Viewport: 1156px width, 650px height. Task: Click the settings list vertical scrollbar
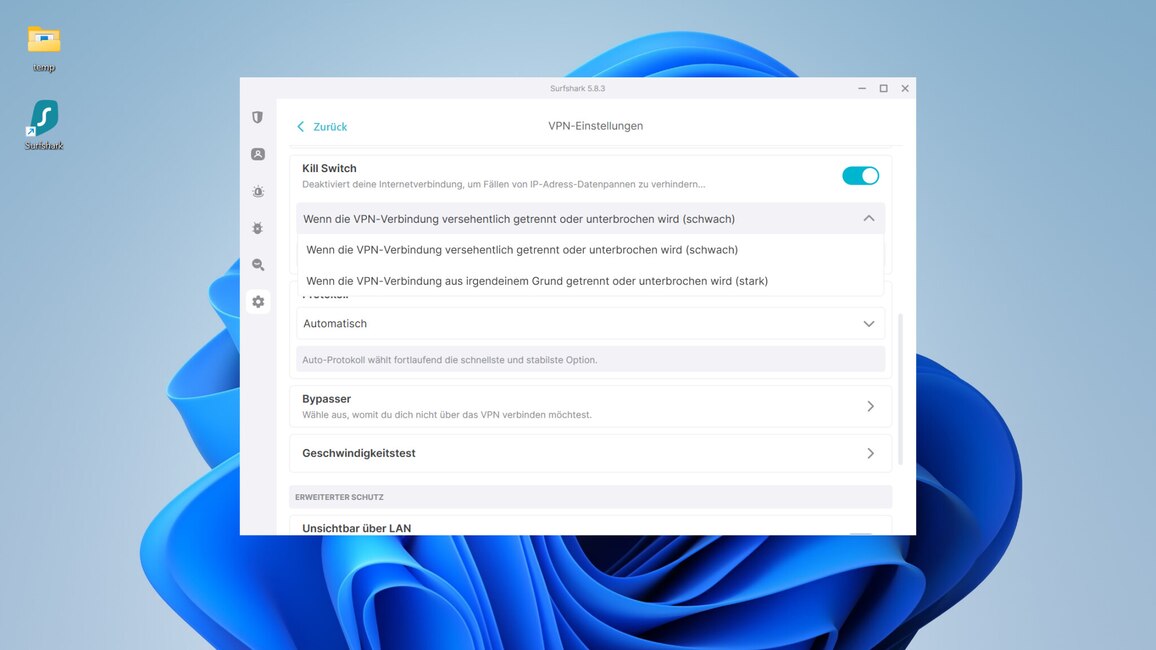[x=900, y=388]
